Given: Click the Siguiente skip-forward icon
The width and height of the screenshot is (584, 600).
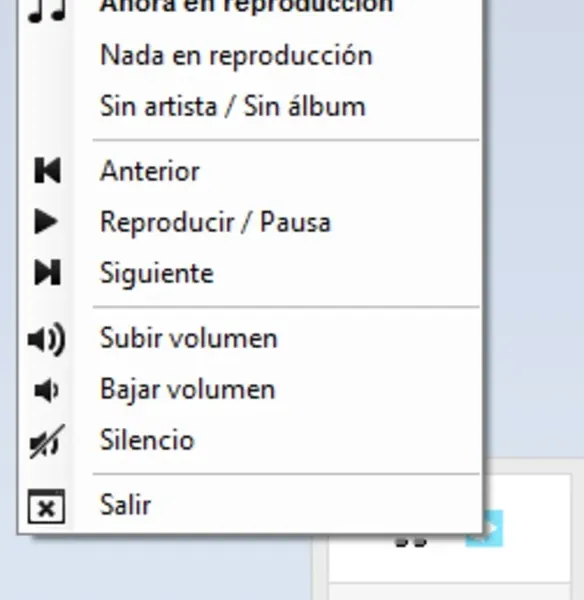Looking at the screenshot, I should click(47, 272).
